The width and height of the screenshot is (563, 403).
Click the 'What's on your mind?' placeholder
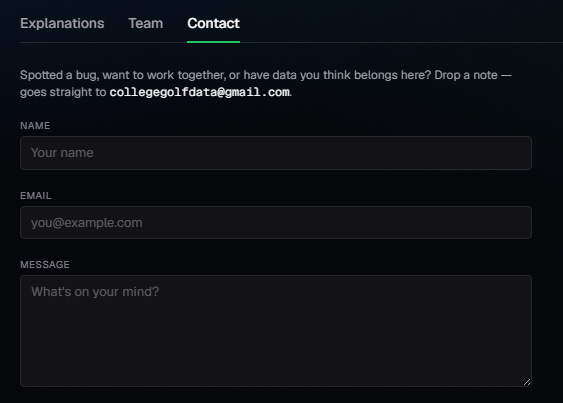coord(95,292)
